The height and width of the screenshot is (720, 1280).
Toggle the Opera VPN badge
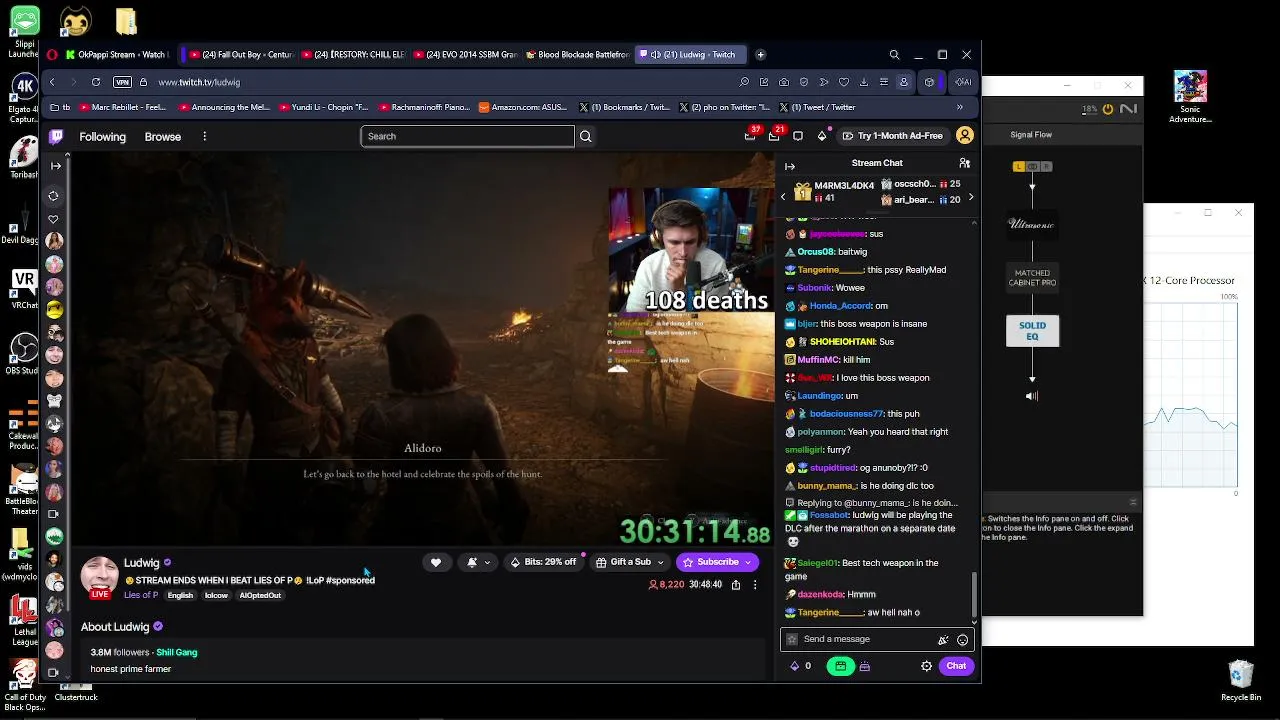122,82
